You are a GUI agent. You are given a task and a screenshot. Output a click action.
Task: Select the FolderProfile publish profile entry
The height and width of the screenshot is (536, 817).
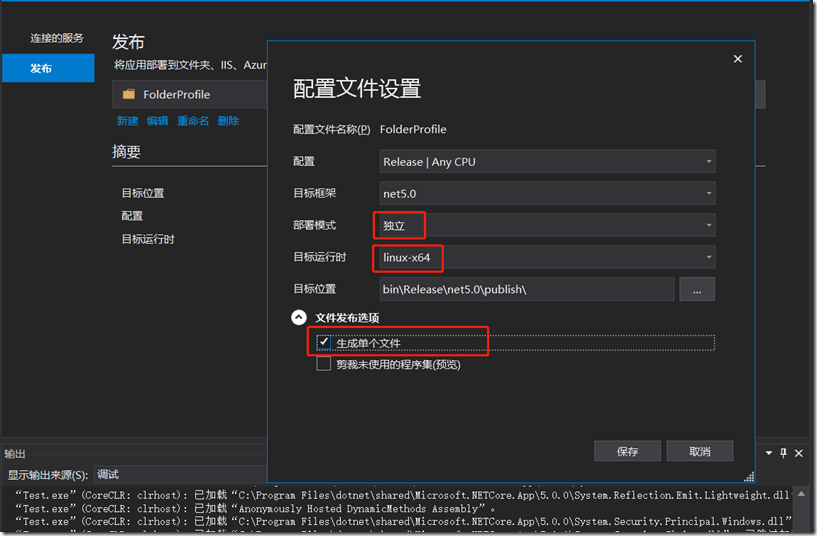coord(190,94)
